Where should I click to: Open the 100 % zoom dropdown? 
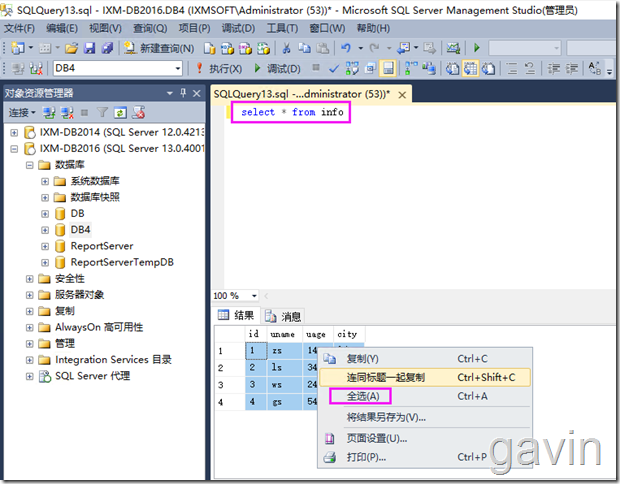pos(254,296)
